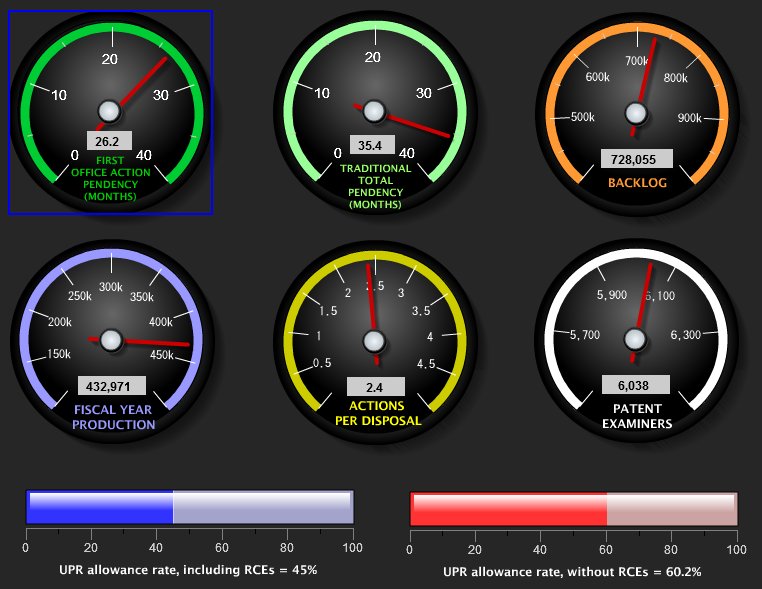
Task: Click the center hub of Fiscal Year needle
Action: (x=111, y=341)
